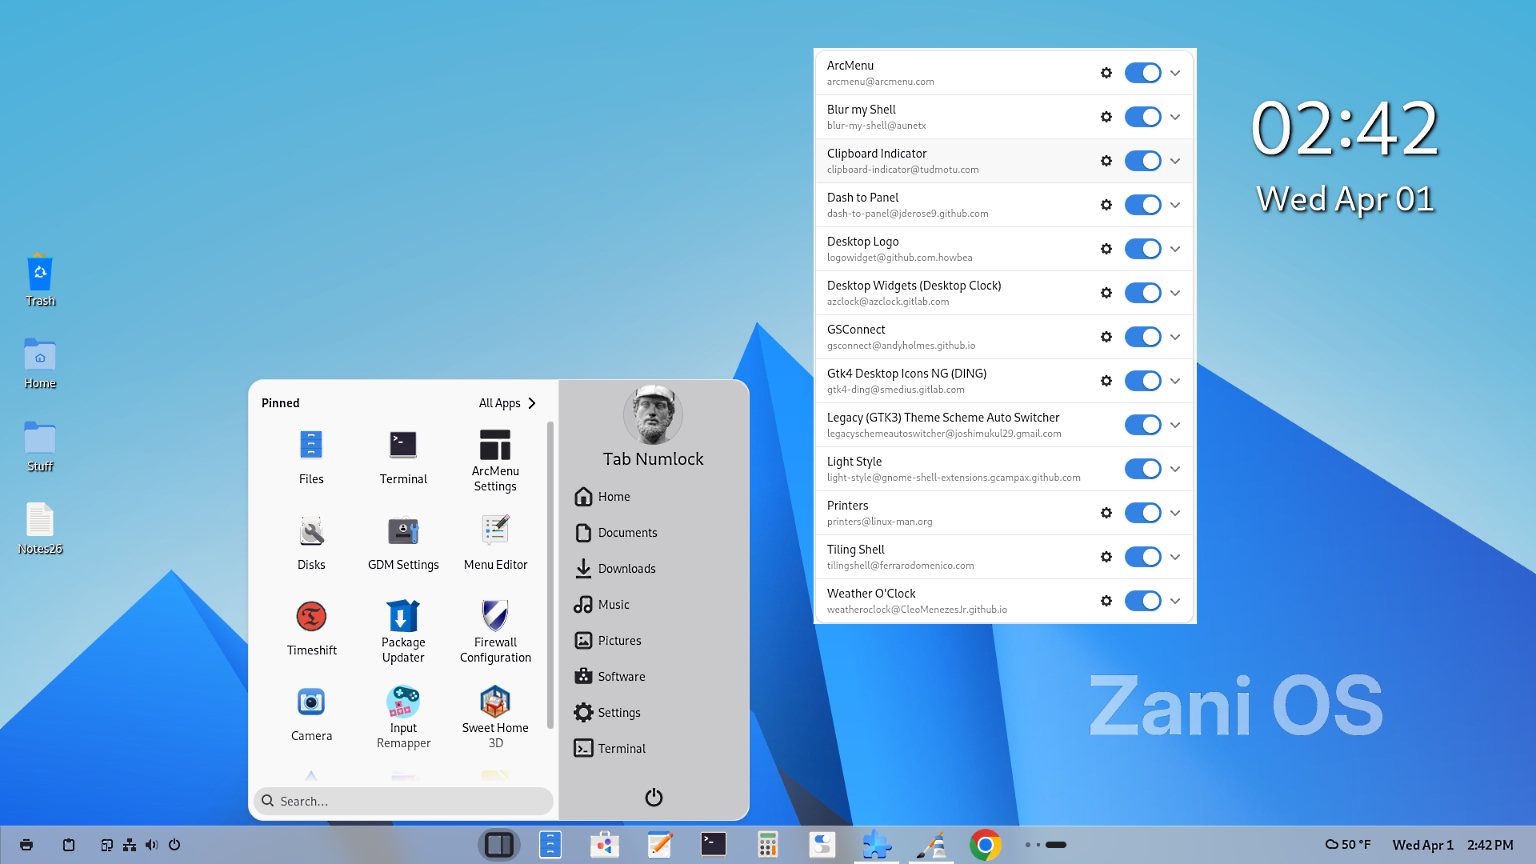1536x864 pixels.
Task: Expand Clipboard Indicator row chevron
Action: tap(1175, 161)
